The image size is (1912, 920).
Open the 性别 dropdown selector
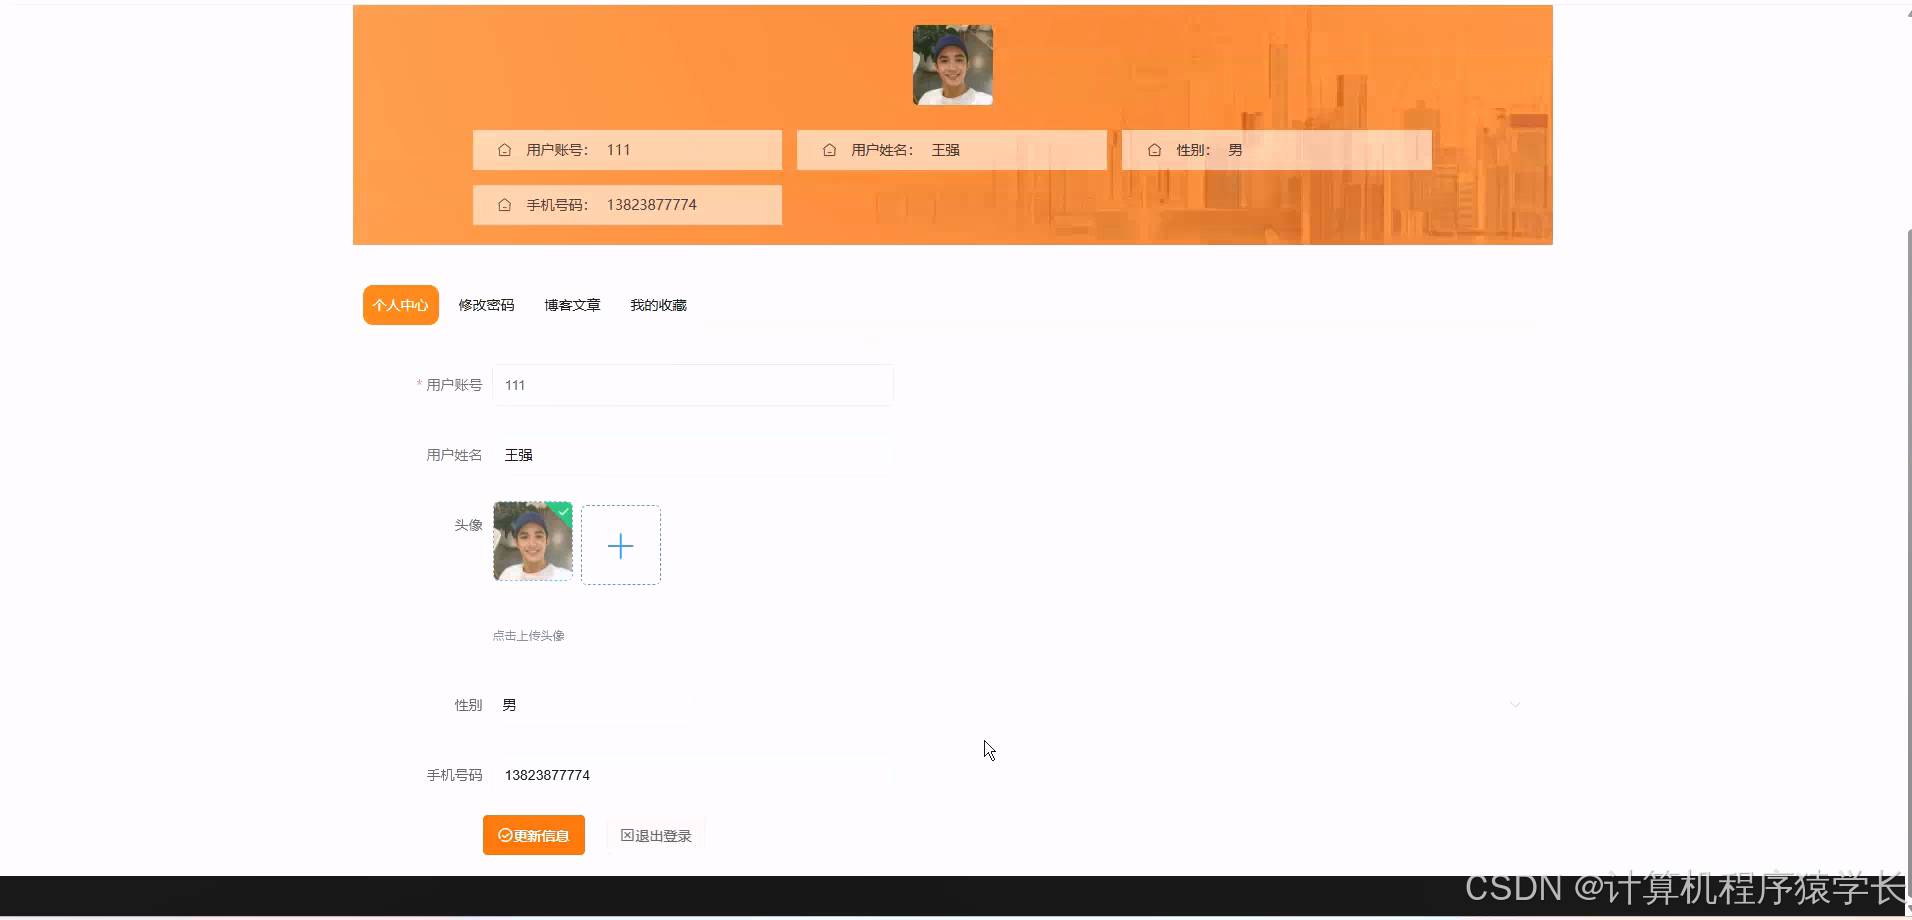click(1013, 705)
